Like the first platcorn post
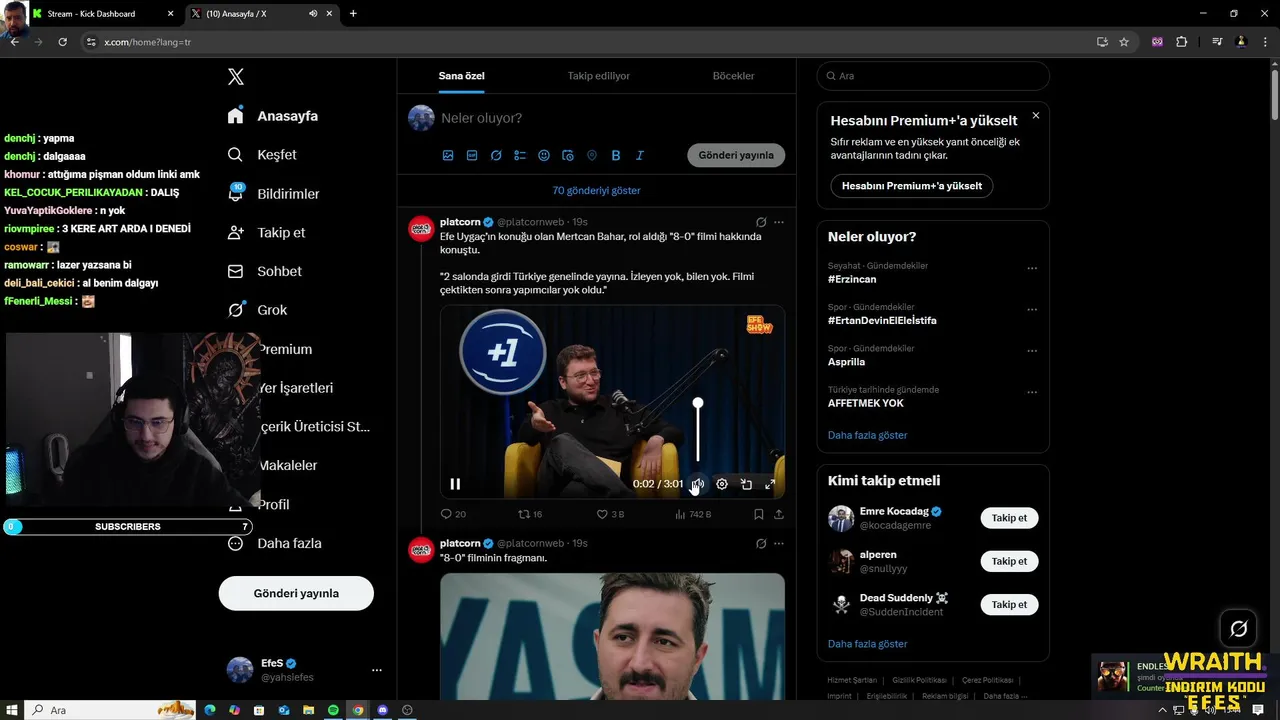The image size is (1280, 720). pos(610,514)
